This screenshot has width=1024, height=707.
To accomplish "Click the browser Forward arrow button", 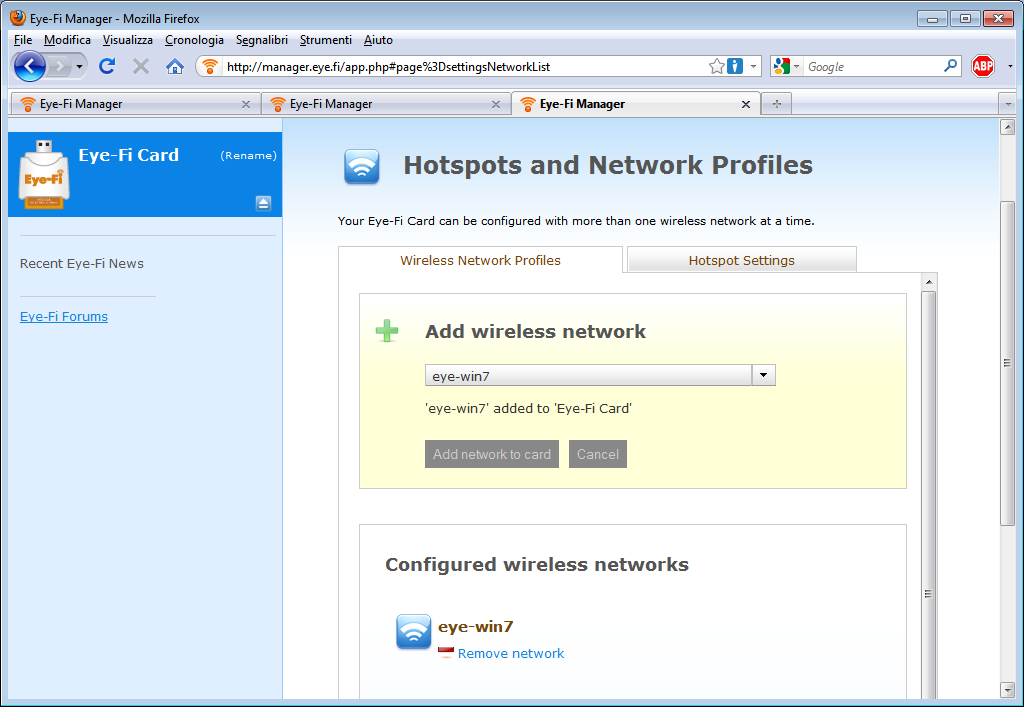I will (x=59, y=66).
